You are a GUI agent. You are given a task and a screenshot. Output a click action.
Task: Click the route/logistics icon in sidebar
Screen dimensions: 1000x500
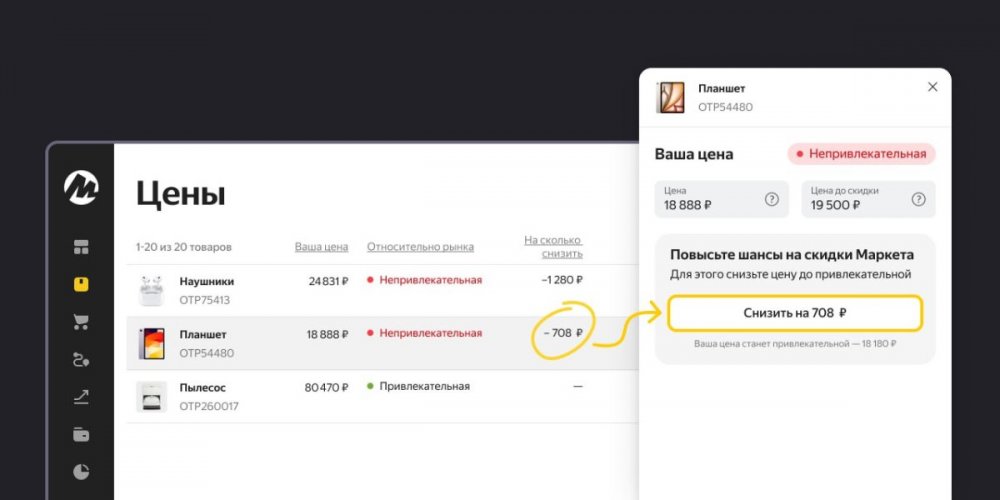[81, 360]
